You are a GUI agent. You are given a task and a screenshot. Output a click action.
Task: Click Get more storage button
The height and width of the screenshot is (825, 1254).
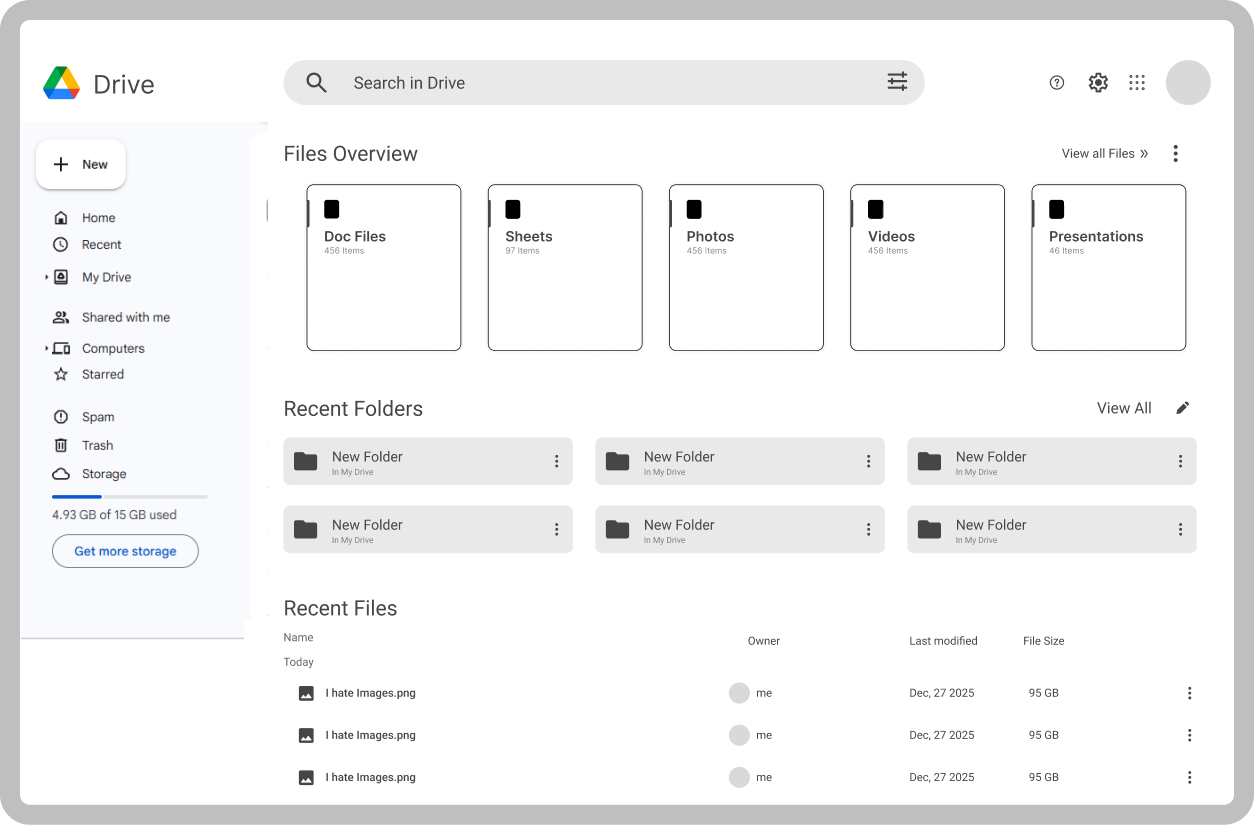tap(125, 551)
